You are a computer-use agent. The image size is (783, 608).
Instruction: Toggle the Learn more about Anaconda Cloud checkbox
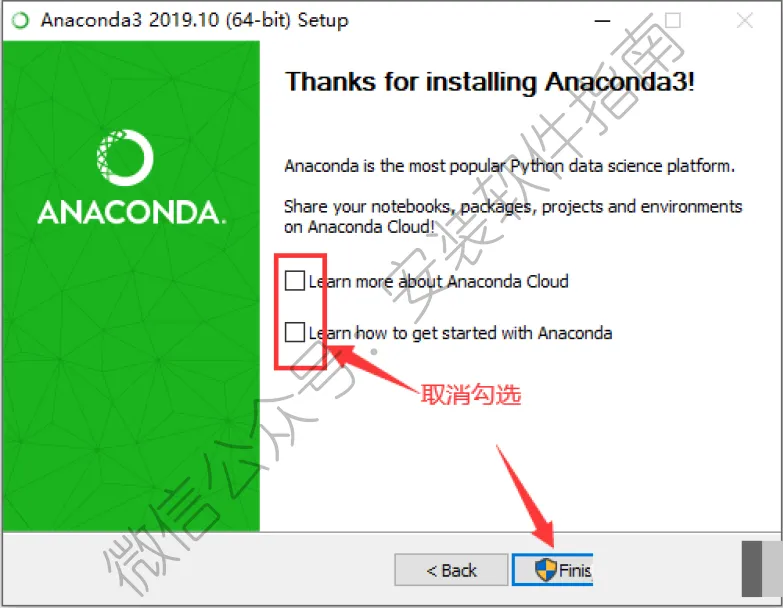[295, 281]
